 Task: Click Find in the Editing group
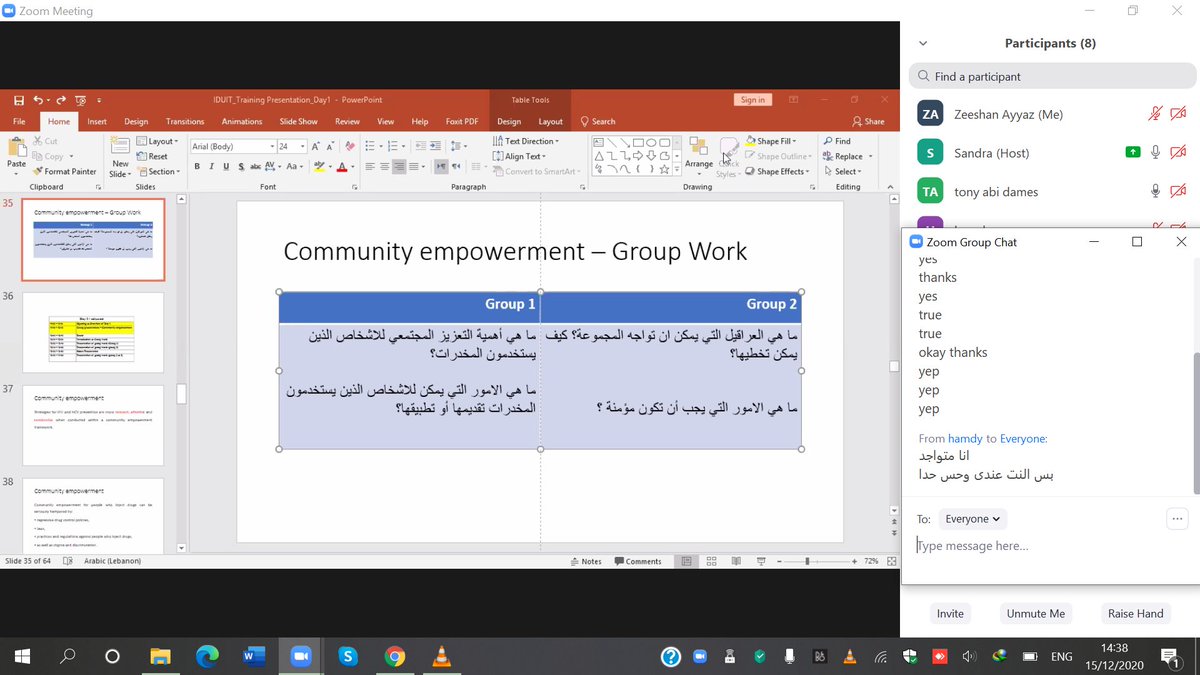pos(837,141)
